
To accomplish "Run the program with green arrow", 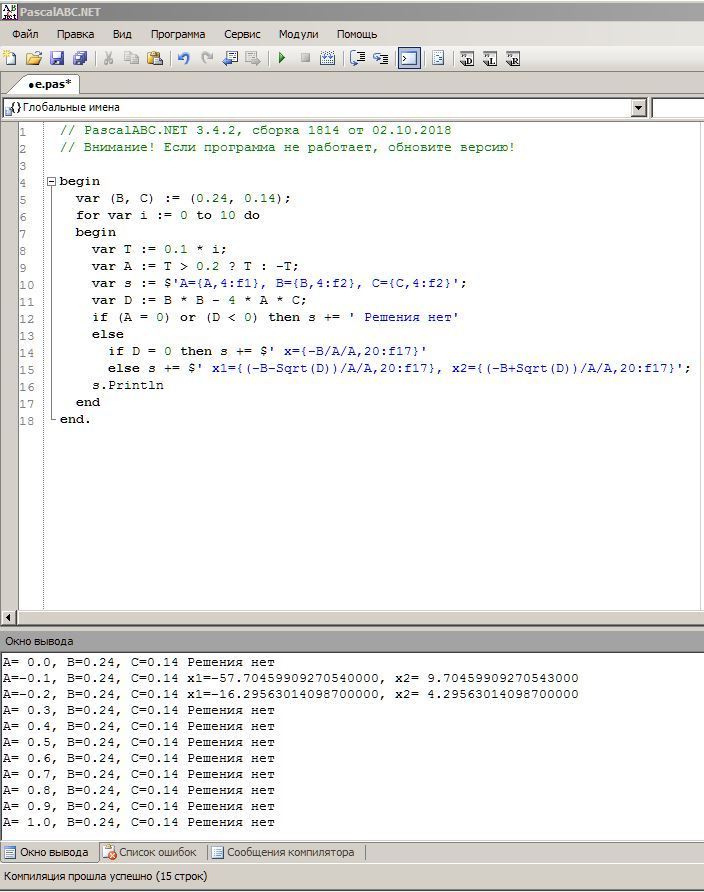I will [281, 58].
